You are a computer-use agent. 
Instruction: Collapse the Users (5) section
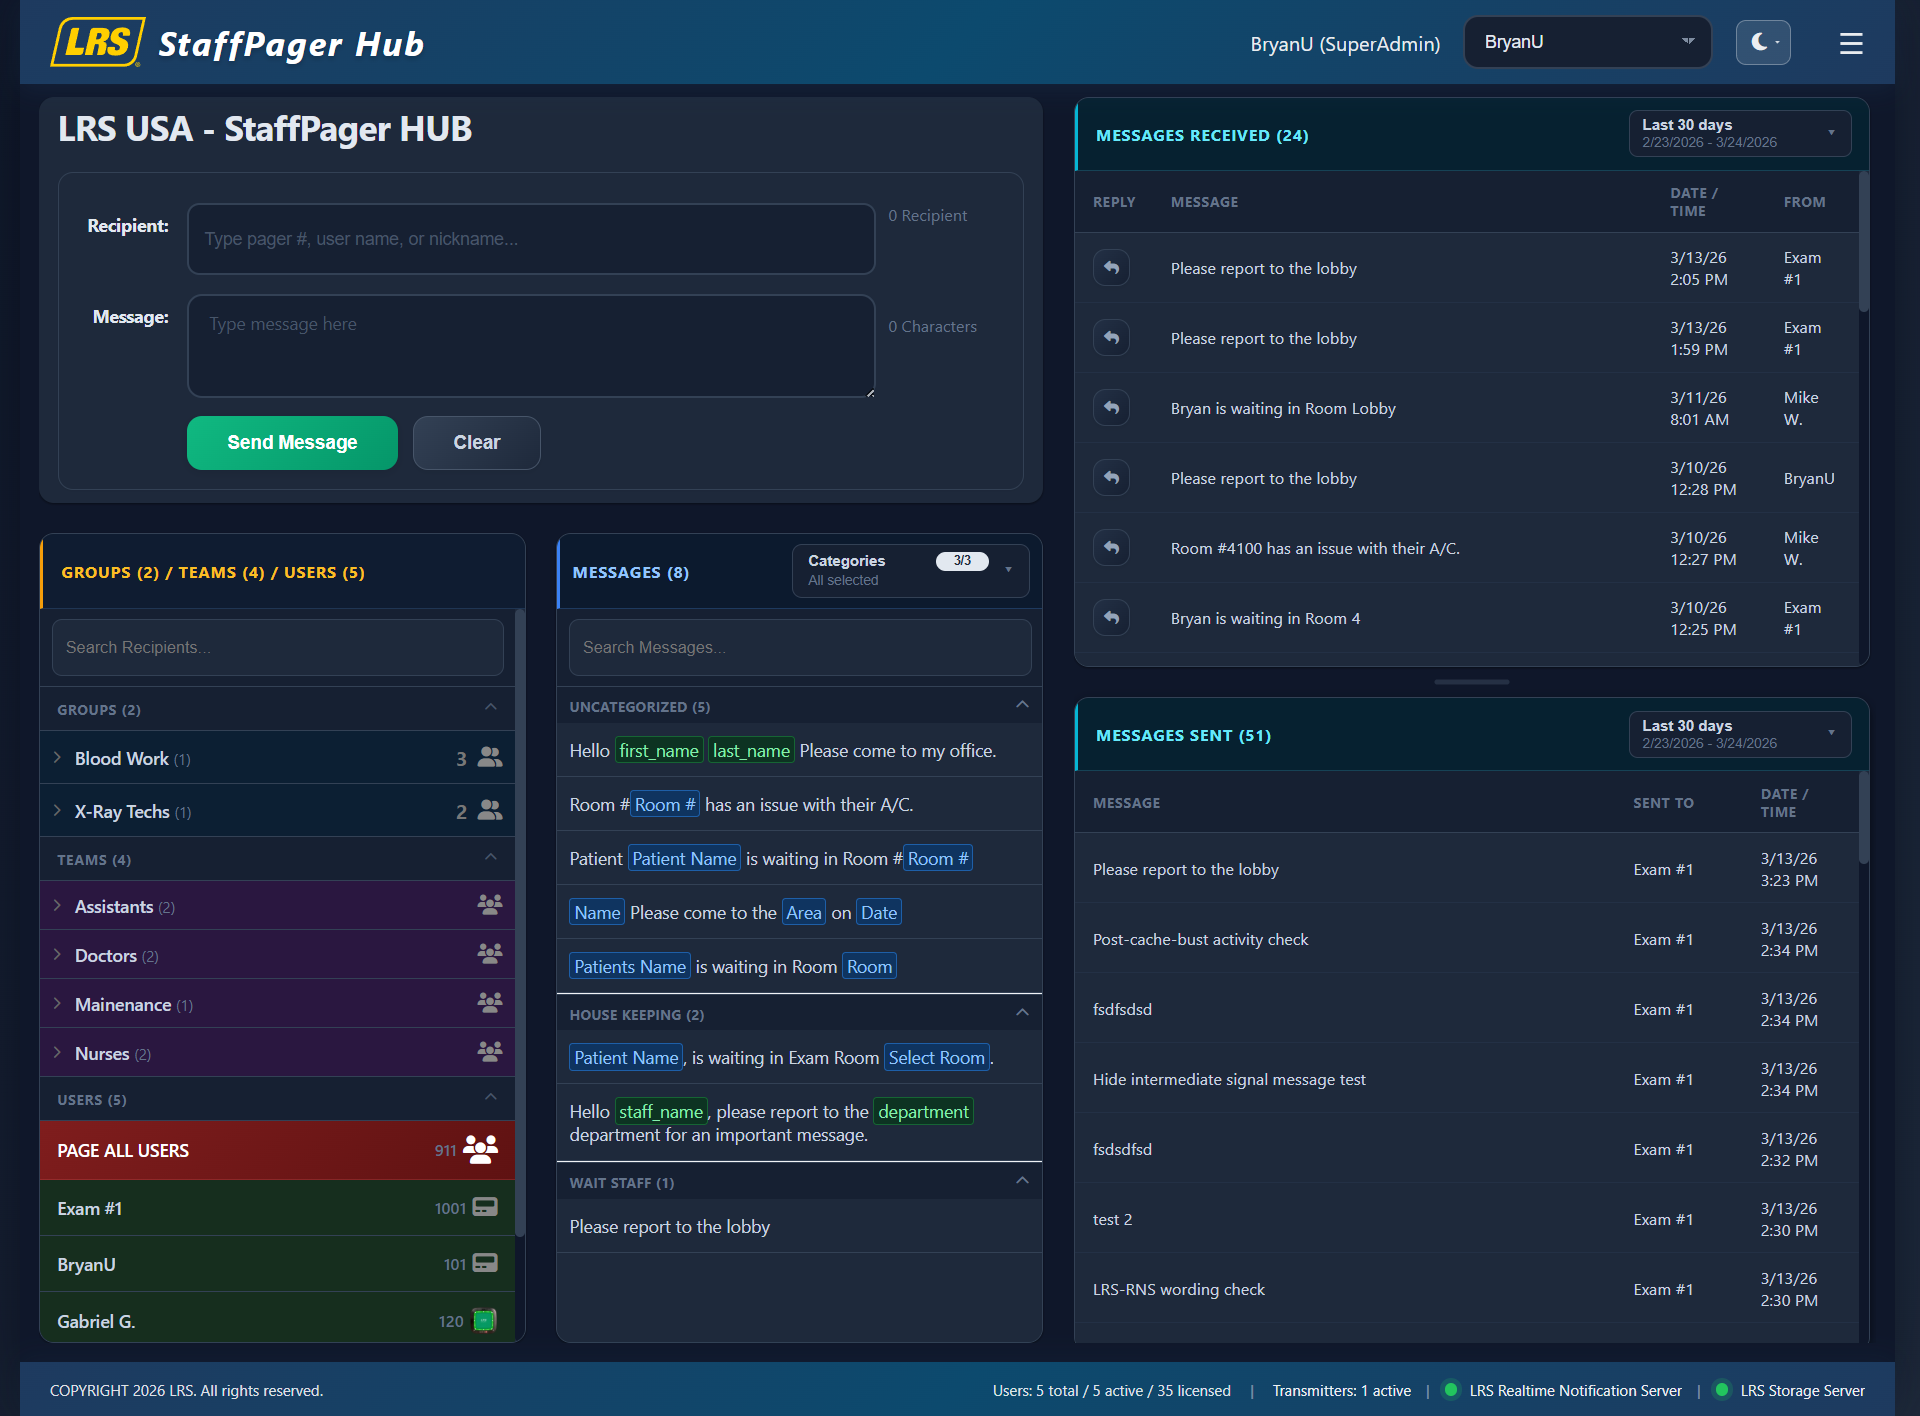coord(490,1098)
